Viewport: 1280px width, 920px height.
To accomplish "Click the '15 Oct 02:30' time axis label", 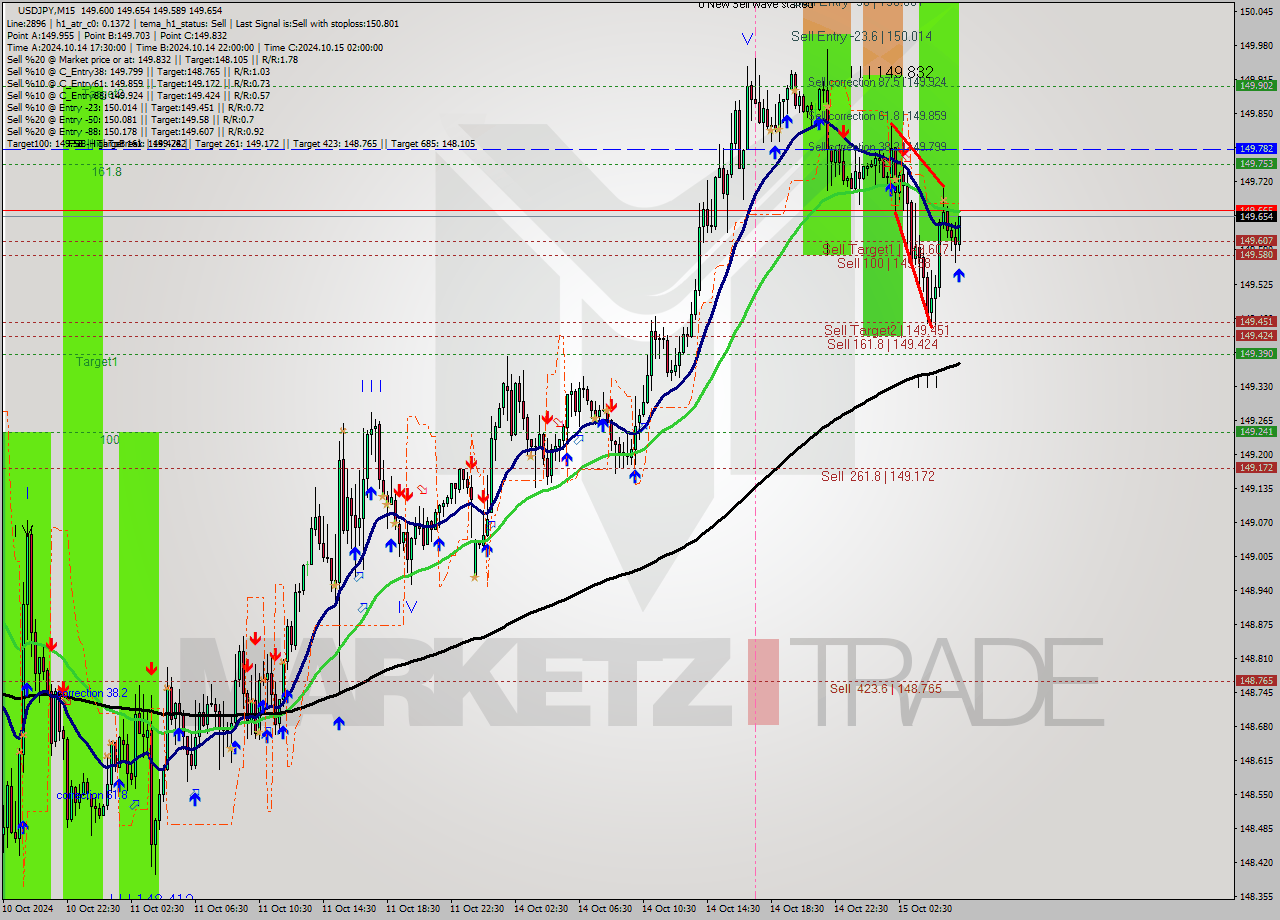I will pyautogui.click(x=925, y=909).
